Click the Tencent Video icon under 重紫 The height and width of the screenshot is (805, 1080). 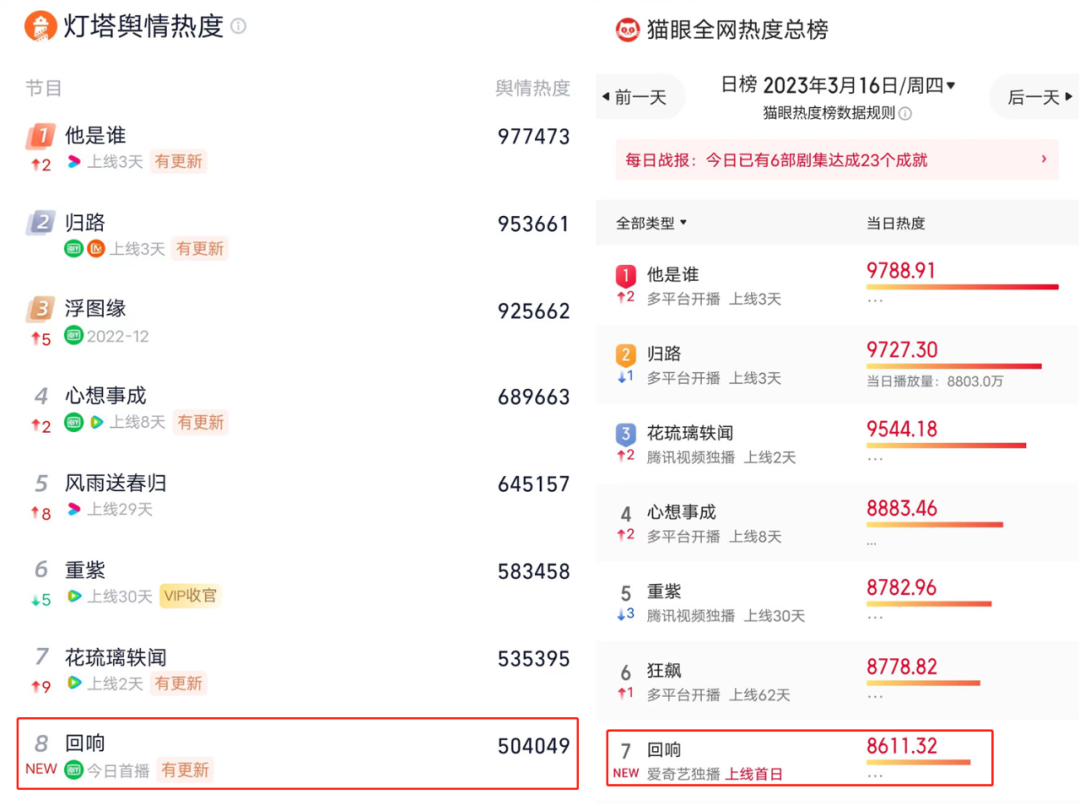pos(74,596)
